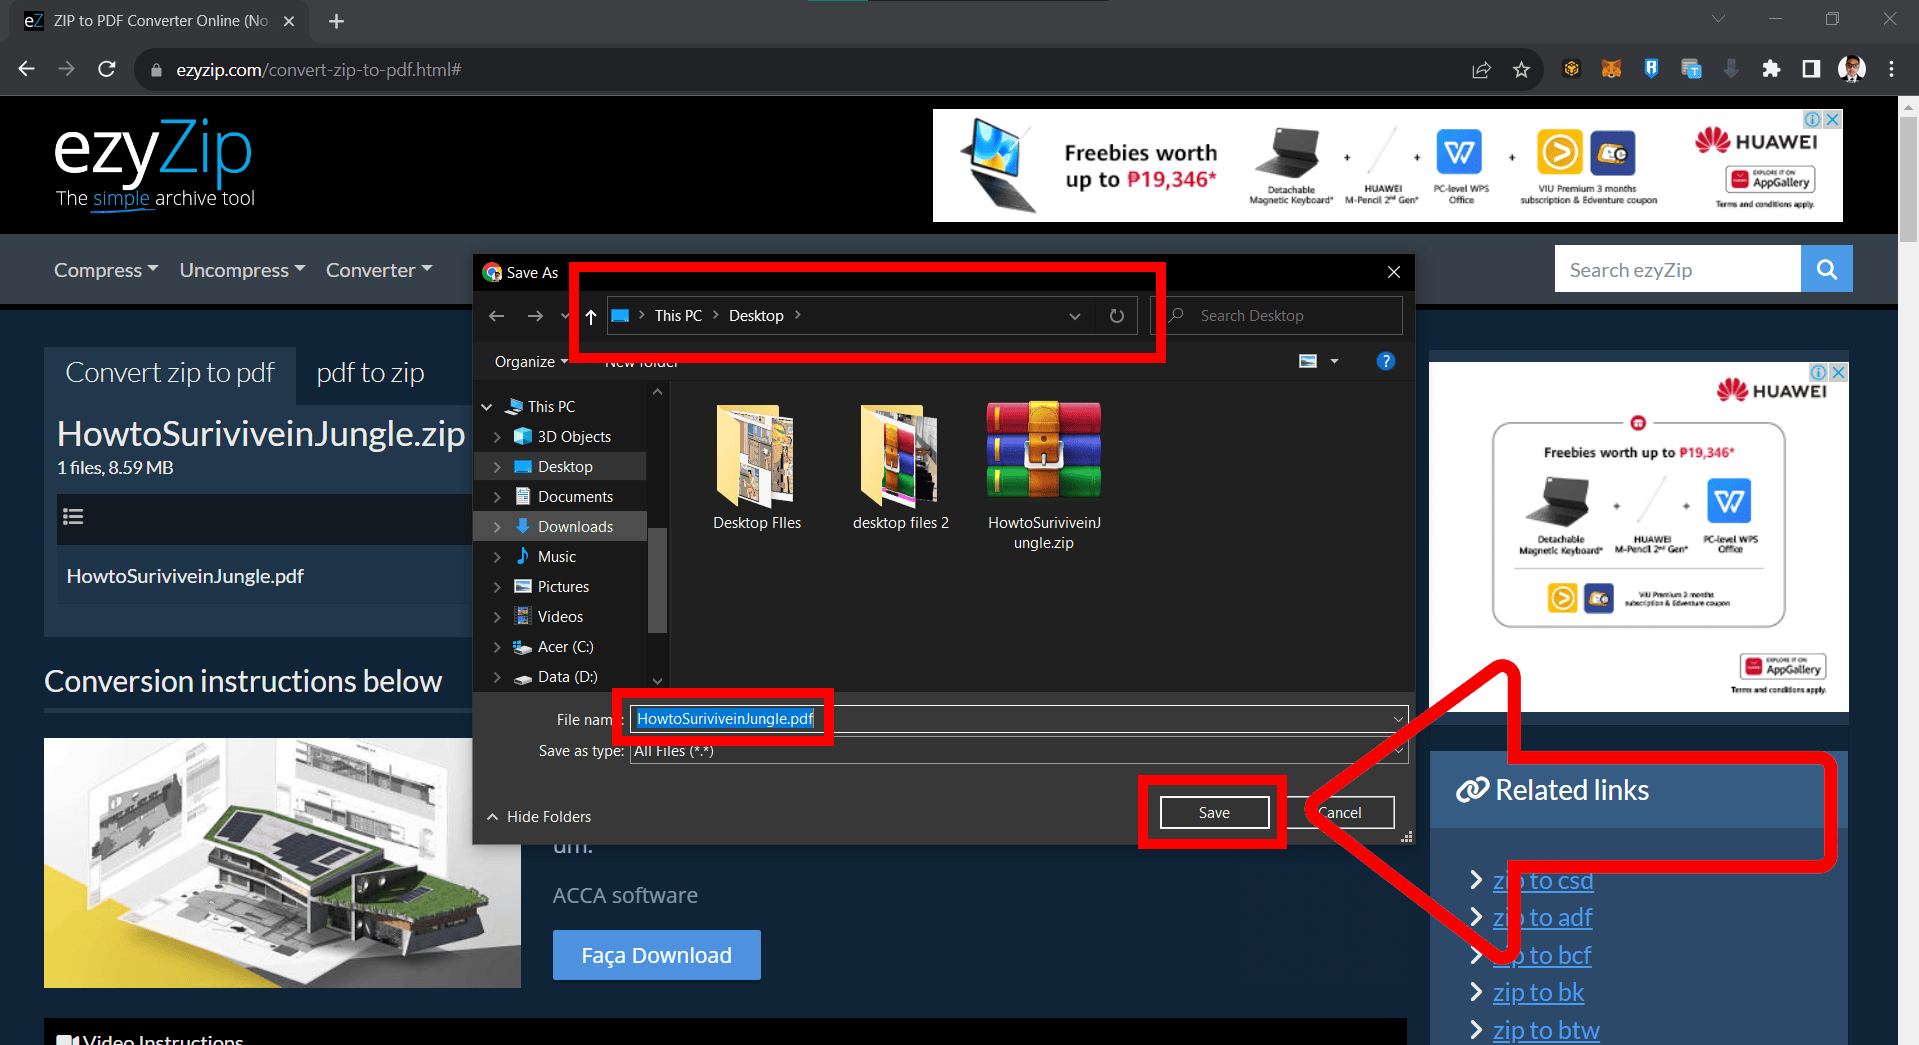Image resolution: width=1919 pixels, height=1045 pixels.
Task: Open the browser extensions puzzle icon
Action: coord(1771,69)
